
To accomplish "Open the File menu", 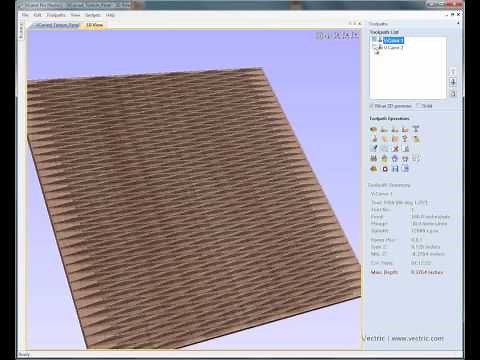I will coord(25,15).
